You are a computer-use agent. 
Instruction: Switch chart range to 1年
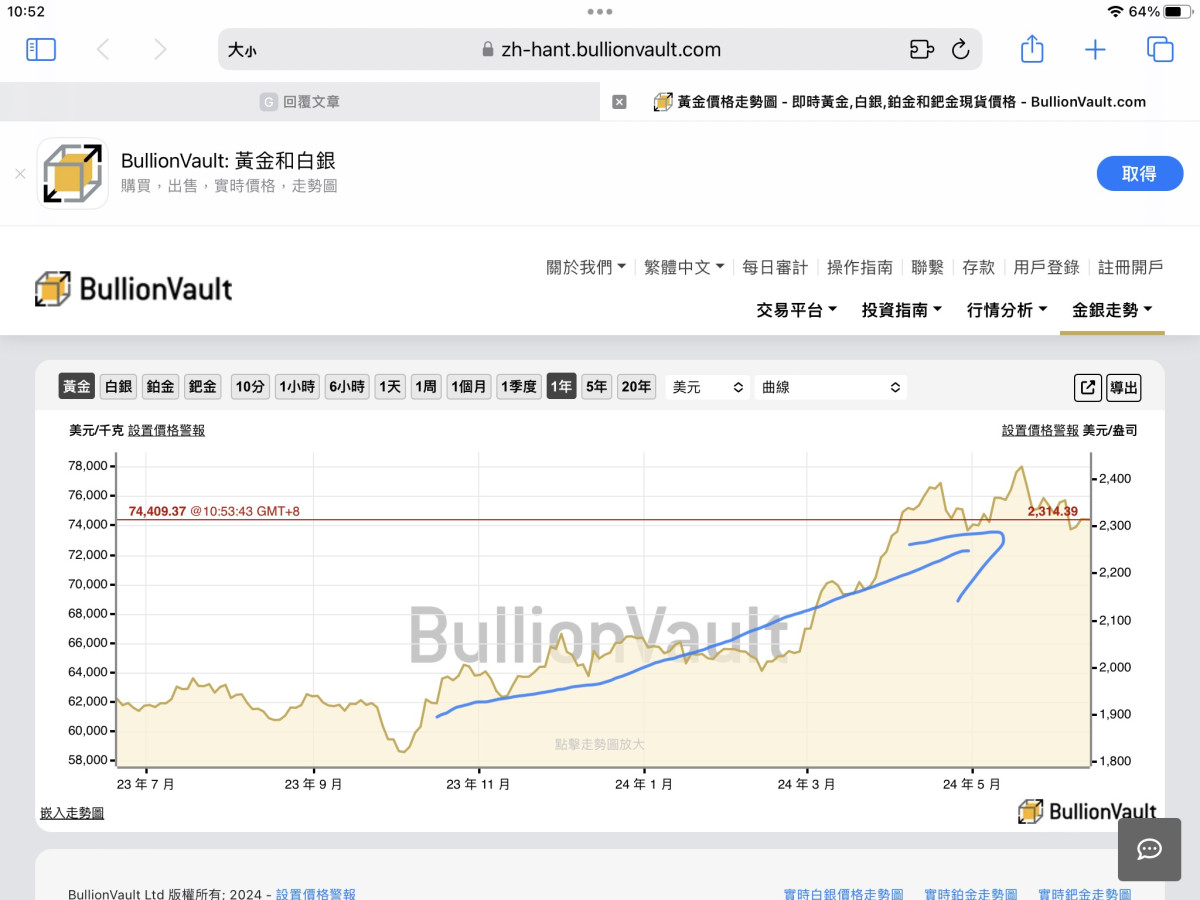click(562, 387)
